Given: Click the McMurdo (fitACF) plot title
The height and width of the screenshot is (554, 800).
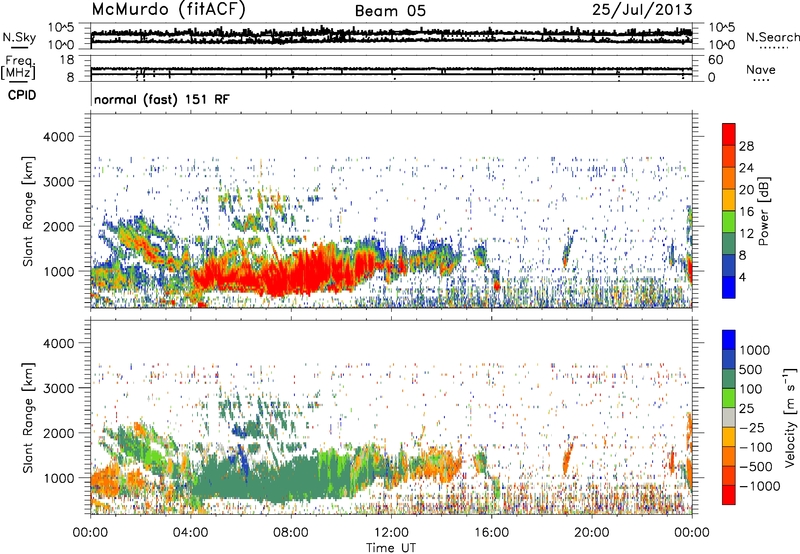Looking at the screenshot, I should click(x=168, y=10).
